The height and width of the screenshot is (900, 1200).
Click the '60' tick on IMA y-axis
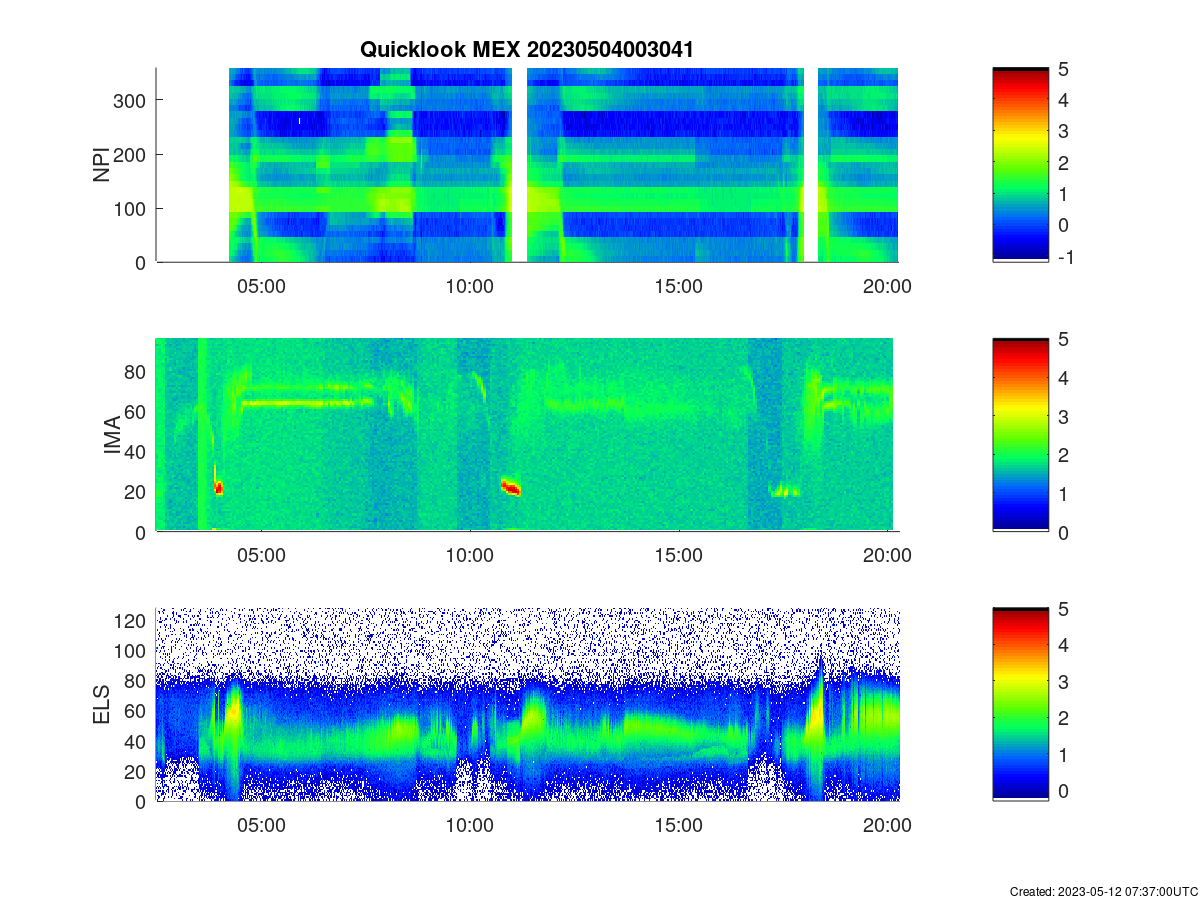point(136,411)
